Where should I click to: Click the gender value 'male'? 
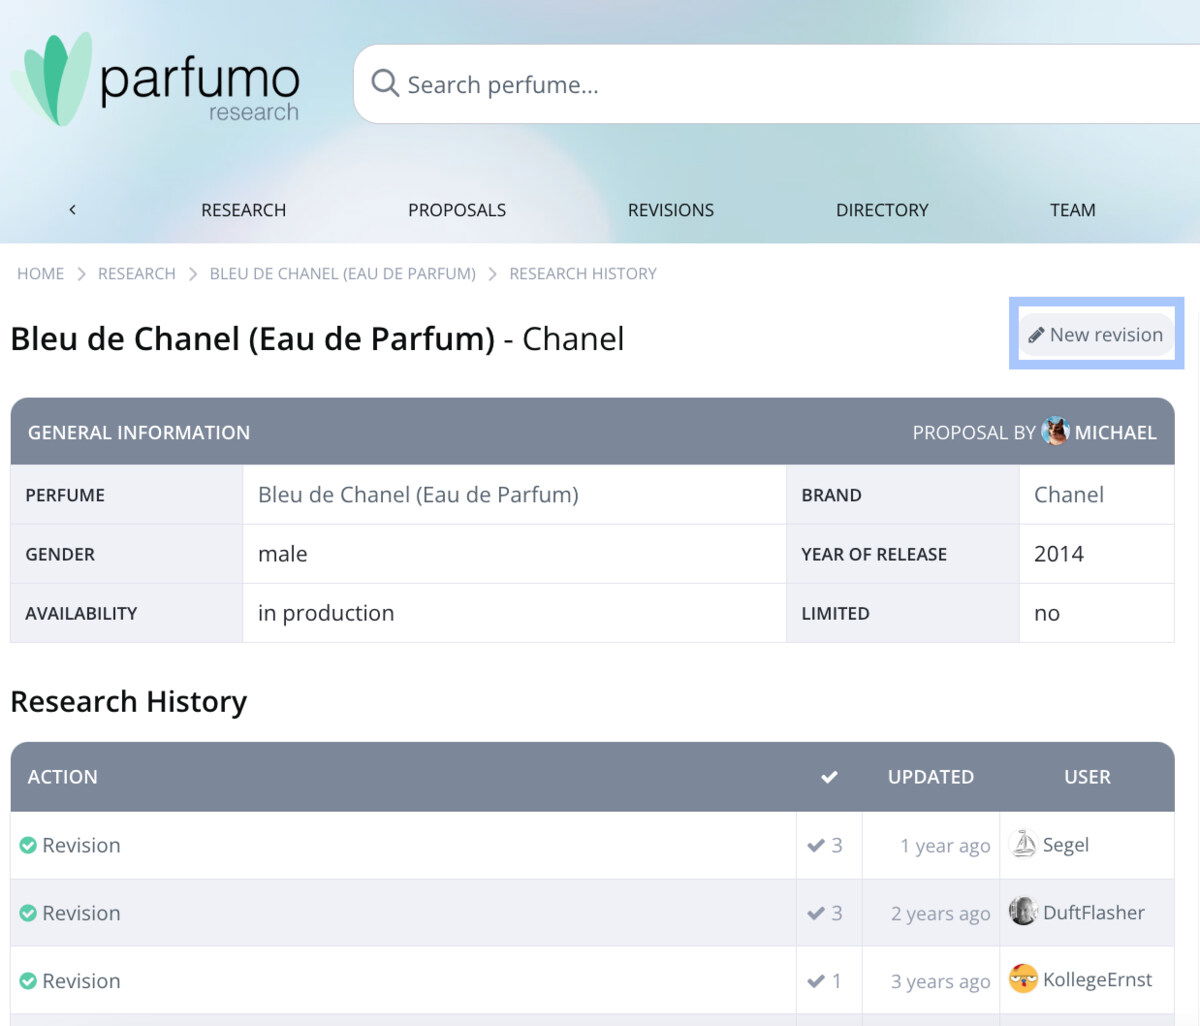283,554
